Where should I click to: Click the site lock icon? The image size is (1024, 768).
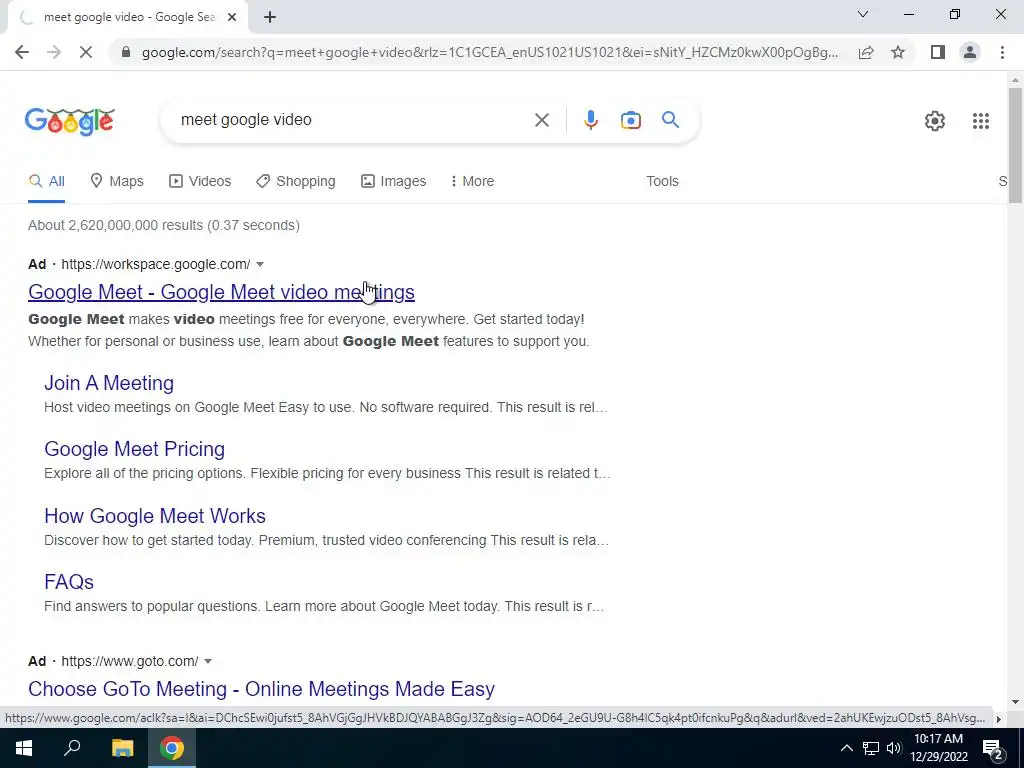click(126, 52)
